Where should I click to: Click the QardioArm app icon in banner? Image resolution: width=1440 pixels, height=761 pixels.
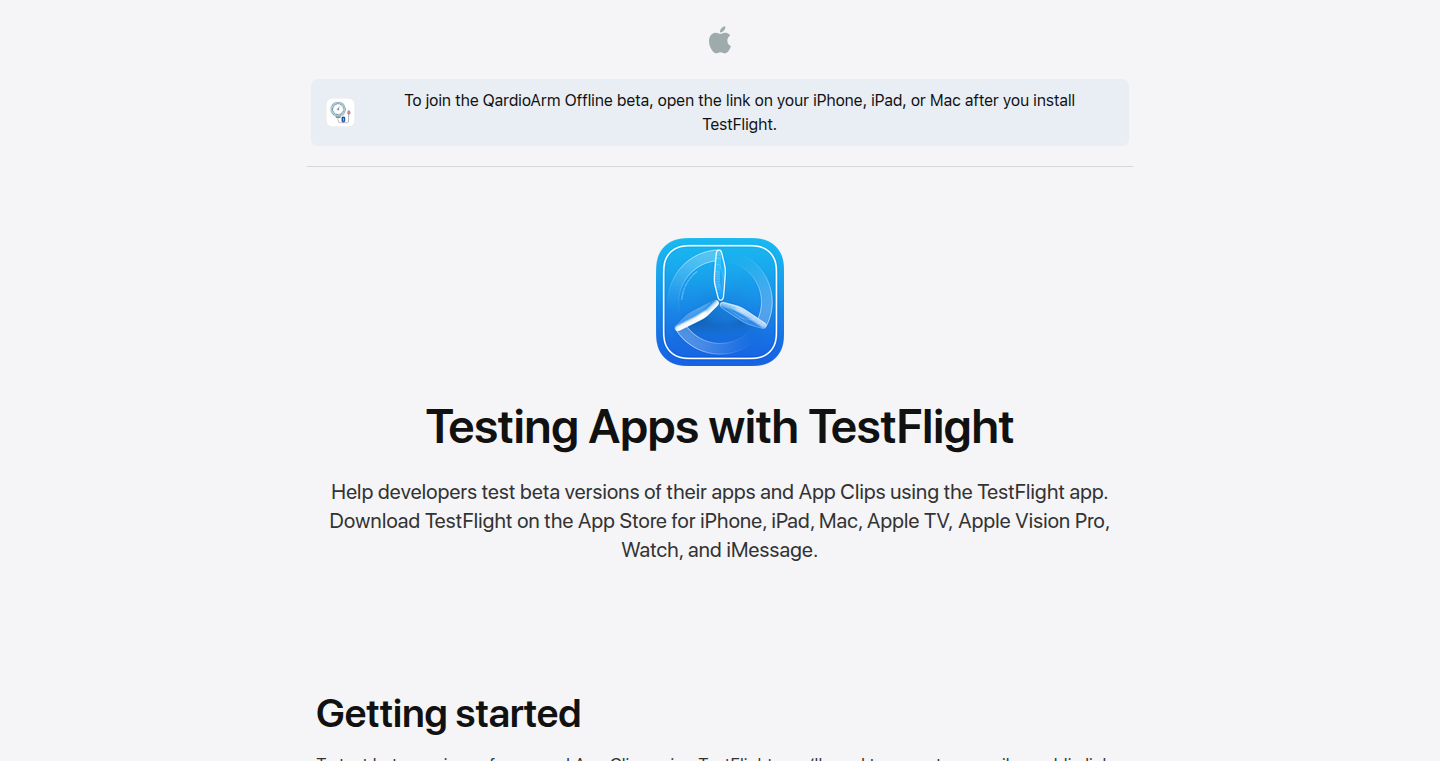click(x=340, y=112)
